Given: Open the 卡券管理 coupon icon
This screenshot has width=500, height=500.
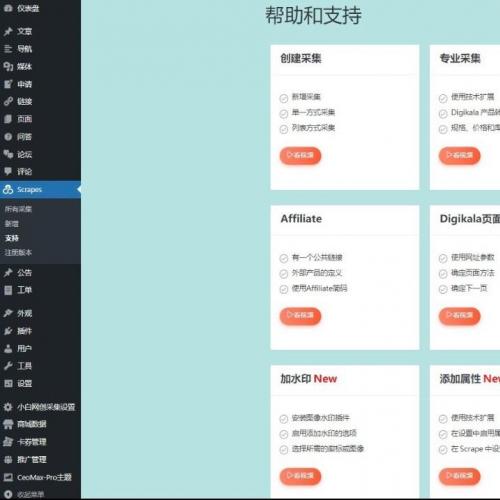Looking at the screenshot, I should (x=8, y=442).
